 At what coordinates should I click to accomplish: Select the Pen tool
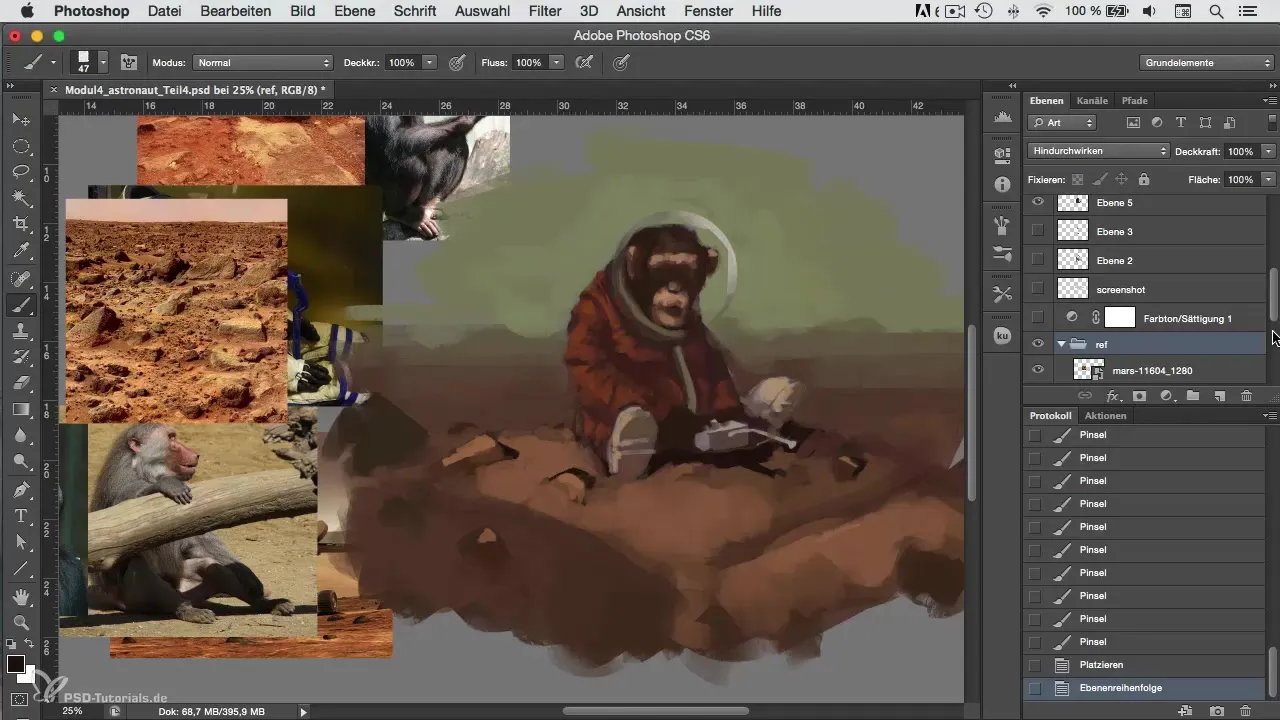click(20, 490)
